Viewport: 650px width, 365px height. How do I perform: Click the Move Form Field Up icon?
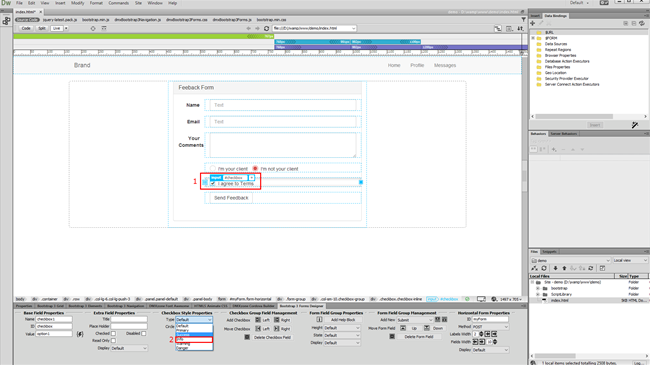click(403, 328)
